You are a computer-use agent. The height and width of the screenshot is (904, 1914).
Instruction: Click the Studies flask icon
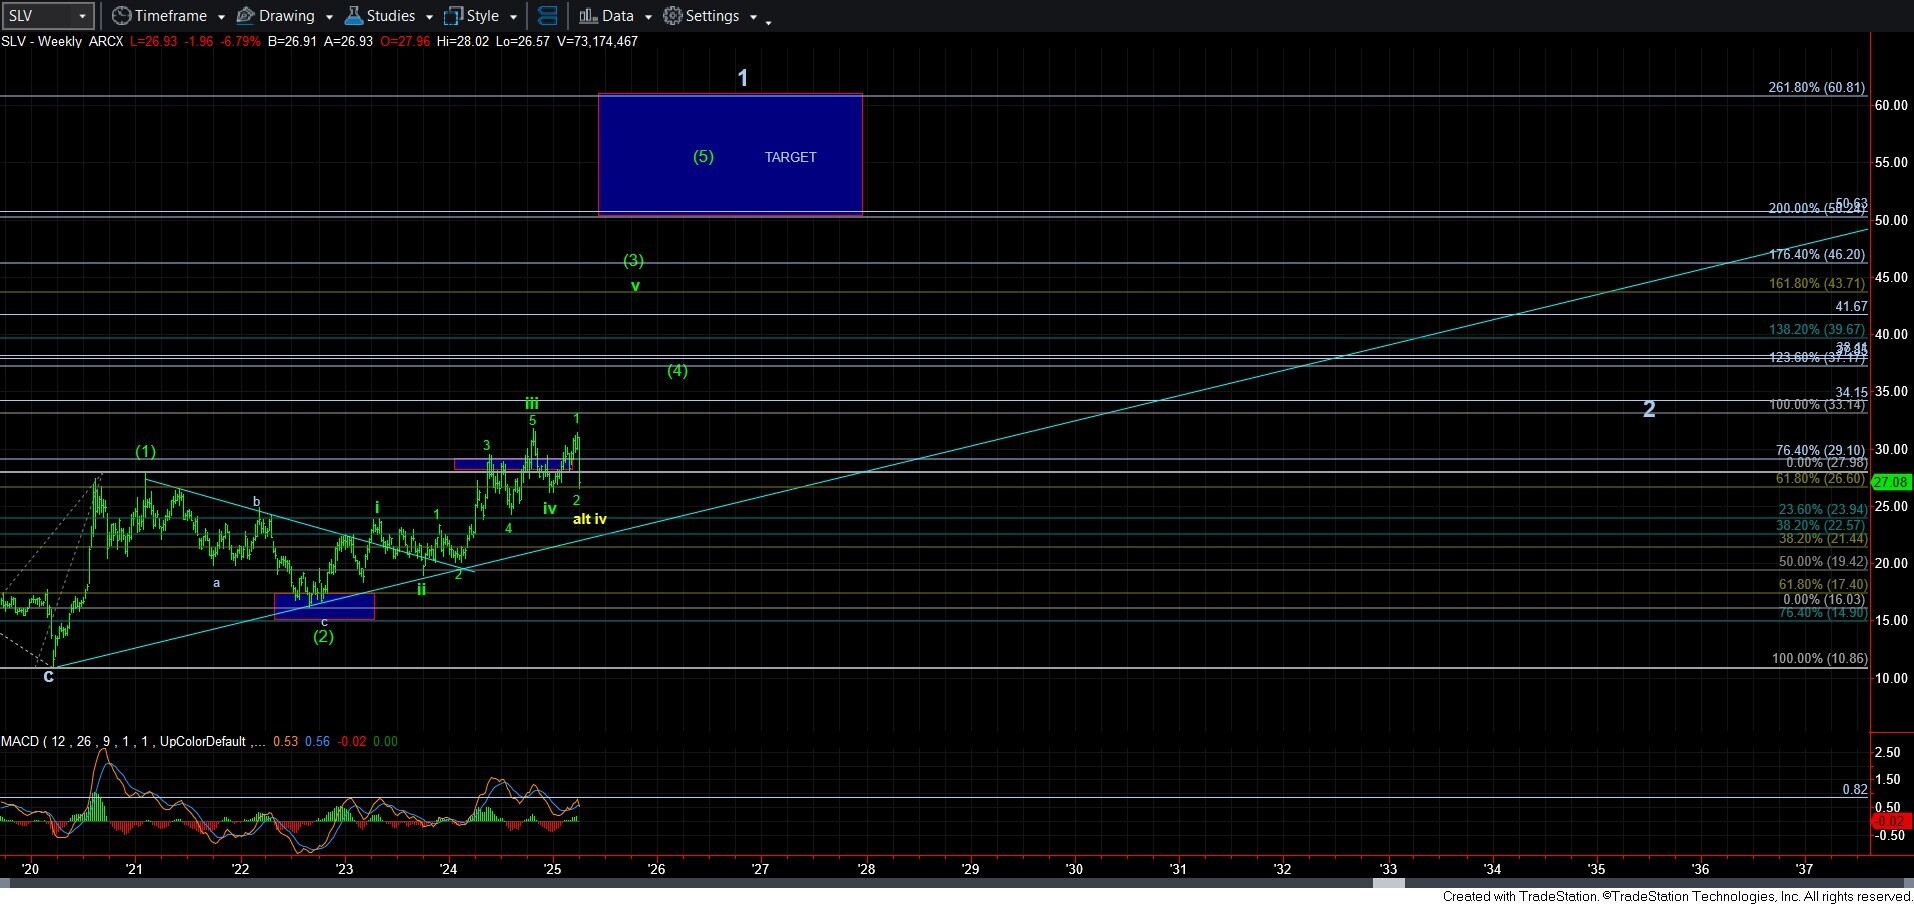point(353,16)
